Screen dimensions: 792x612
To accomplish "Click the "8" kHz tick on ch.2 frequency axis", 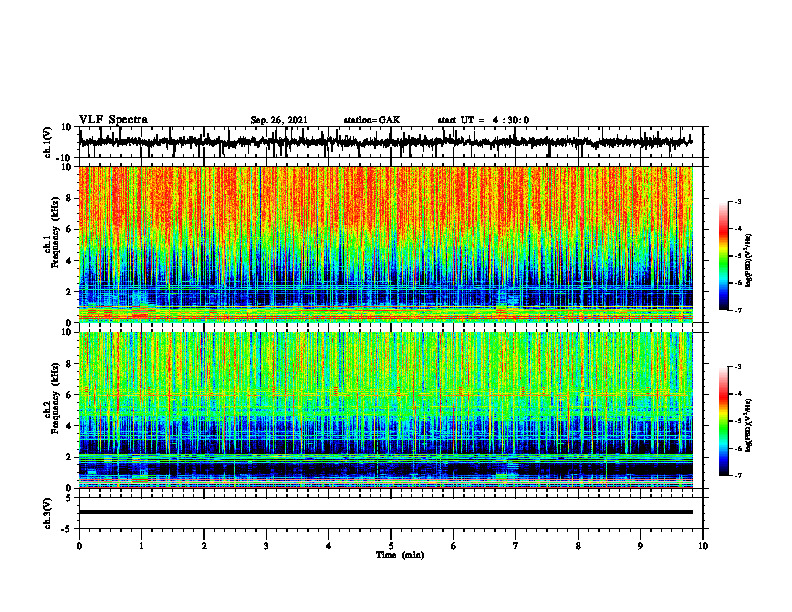I will tap(70, 364).
